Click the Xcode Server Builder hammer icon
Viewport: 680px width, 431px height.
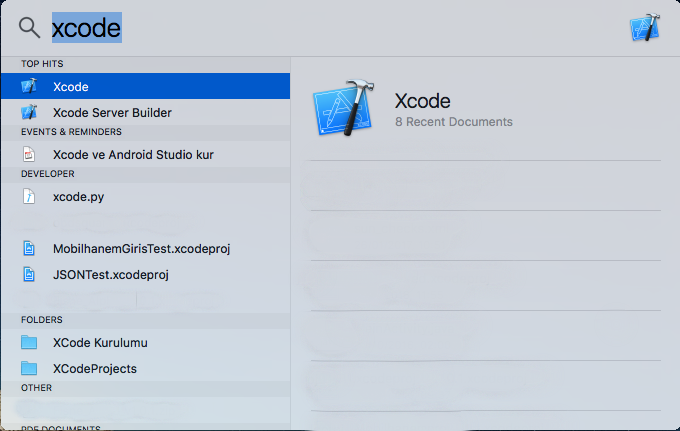click(x=29, y=112)
